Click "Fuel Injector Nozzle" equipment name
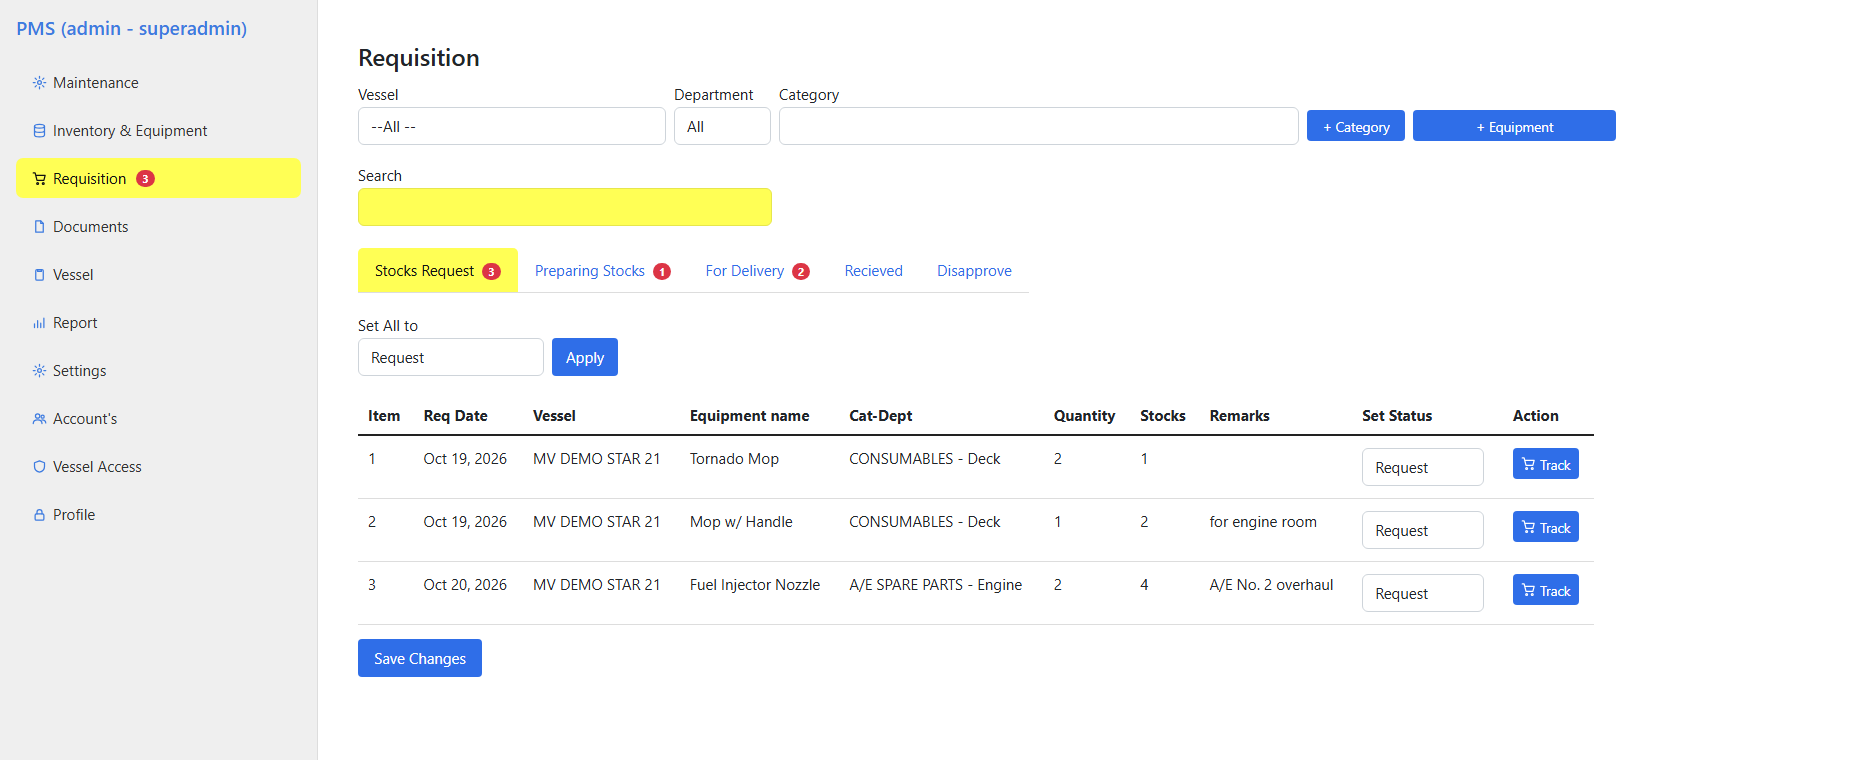Image resolution: width=1860 pixels, height=760 pixels. pyautogui.click(x=755, y=585)
